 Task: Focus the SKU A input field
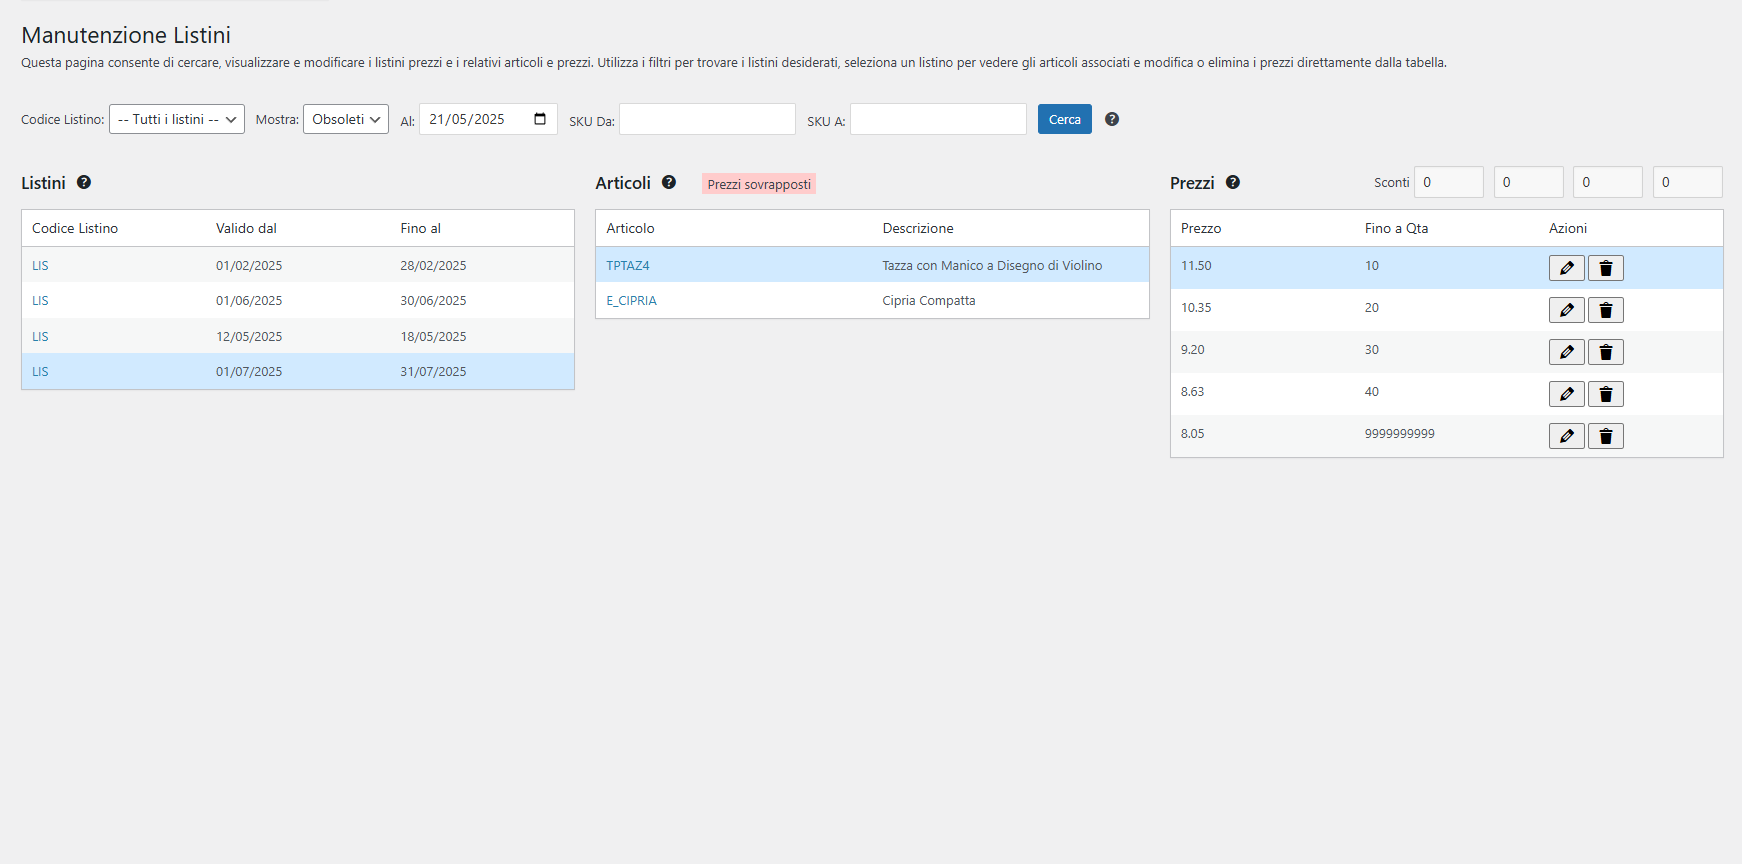coord(938,119)
